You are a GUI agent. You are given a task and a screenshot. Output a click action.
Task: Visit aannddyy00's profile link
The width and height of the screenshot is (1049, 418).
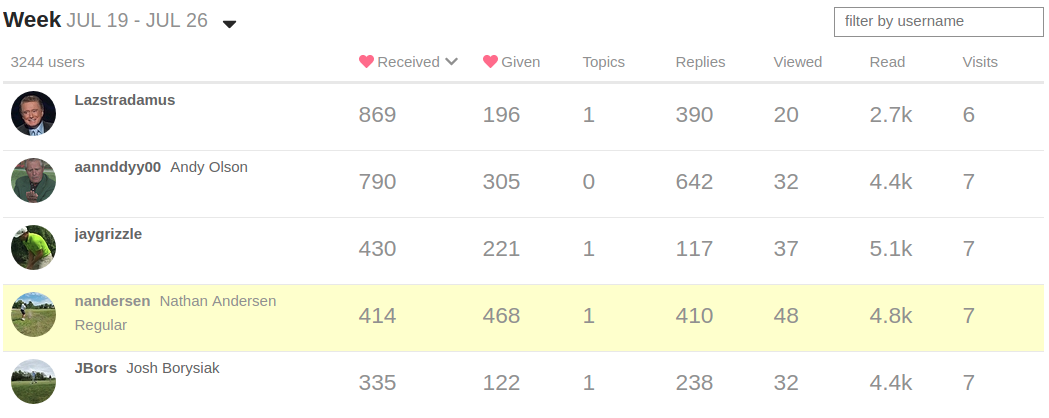[x=117, y=167]
